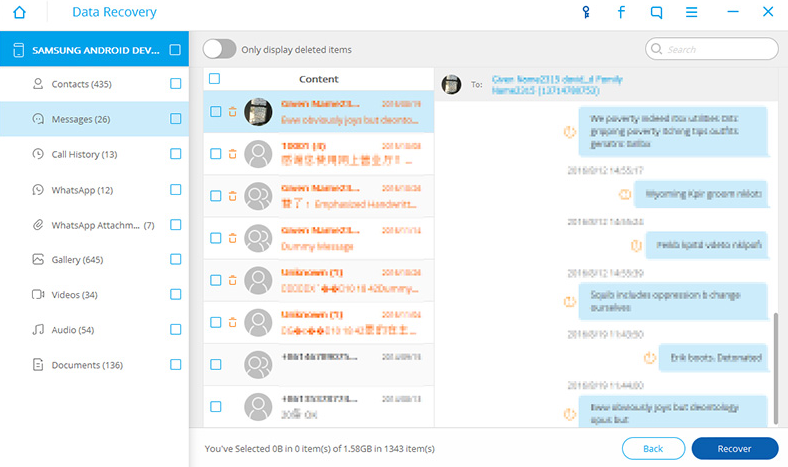
Task: Click the WhatsApp Attachments paperclip icon
Action: [38, 225]
